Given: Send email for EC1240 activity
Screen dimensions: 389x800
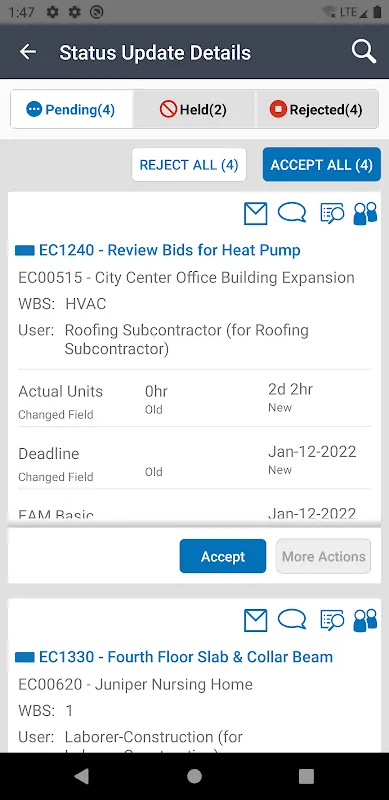Looking at the screenshot, I should click(x=256, y=214).
